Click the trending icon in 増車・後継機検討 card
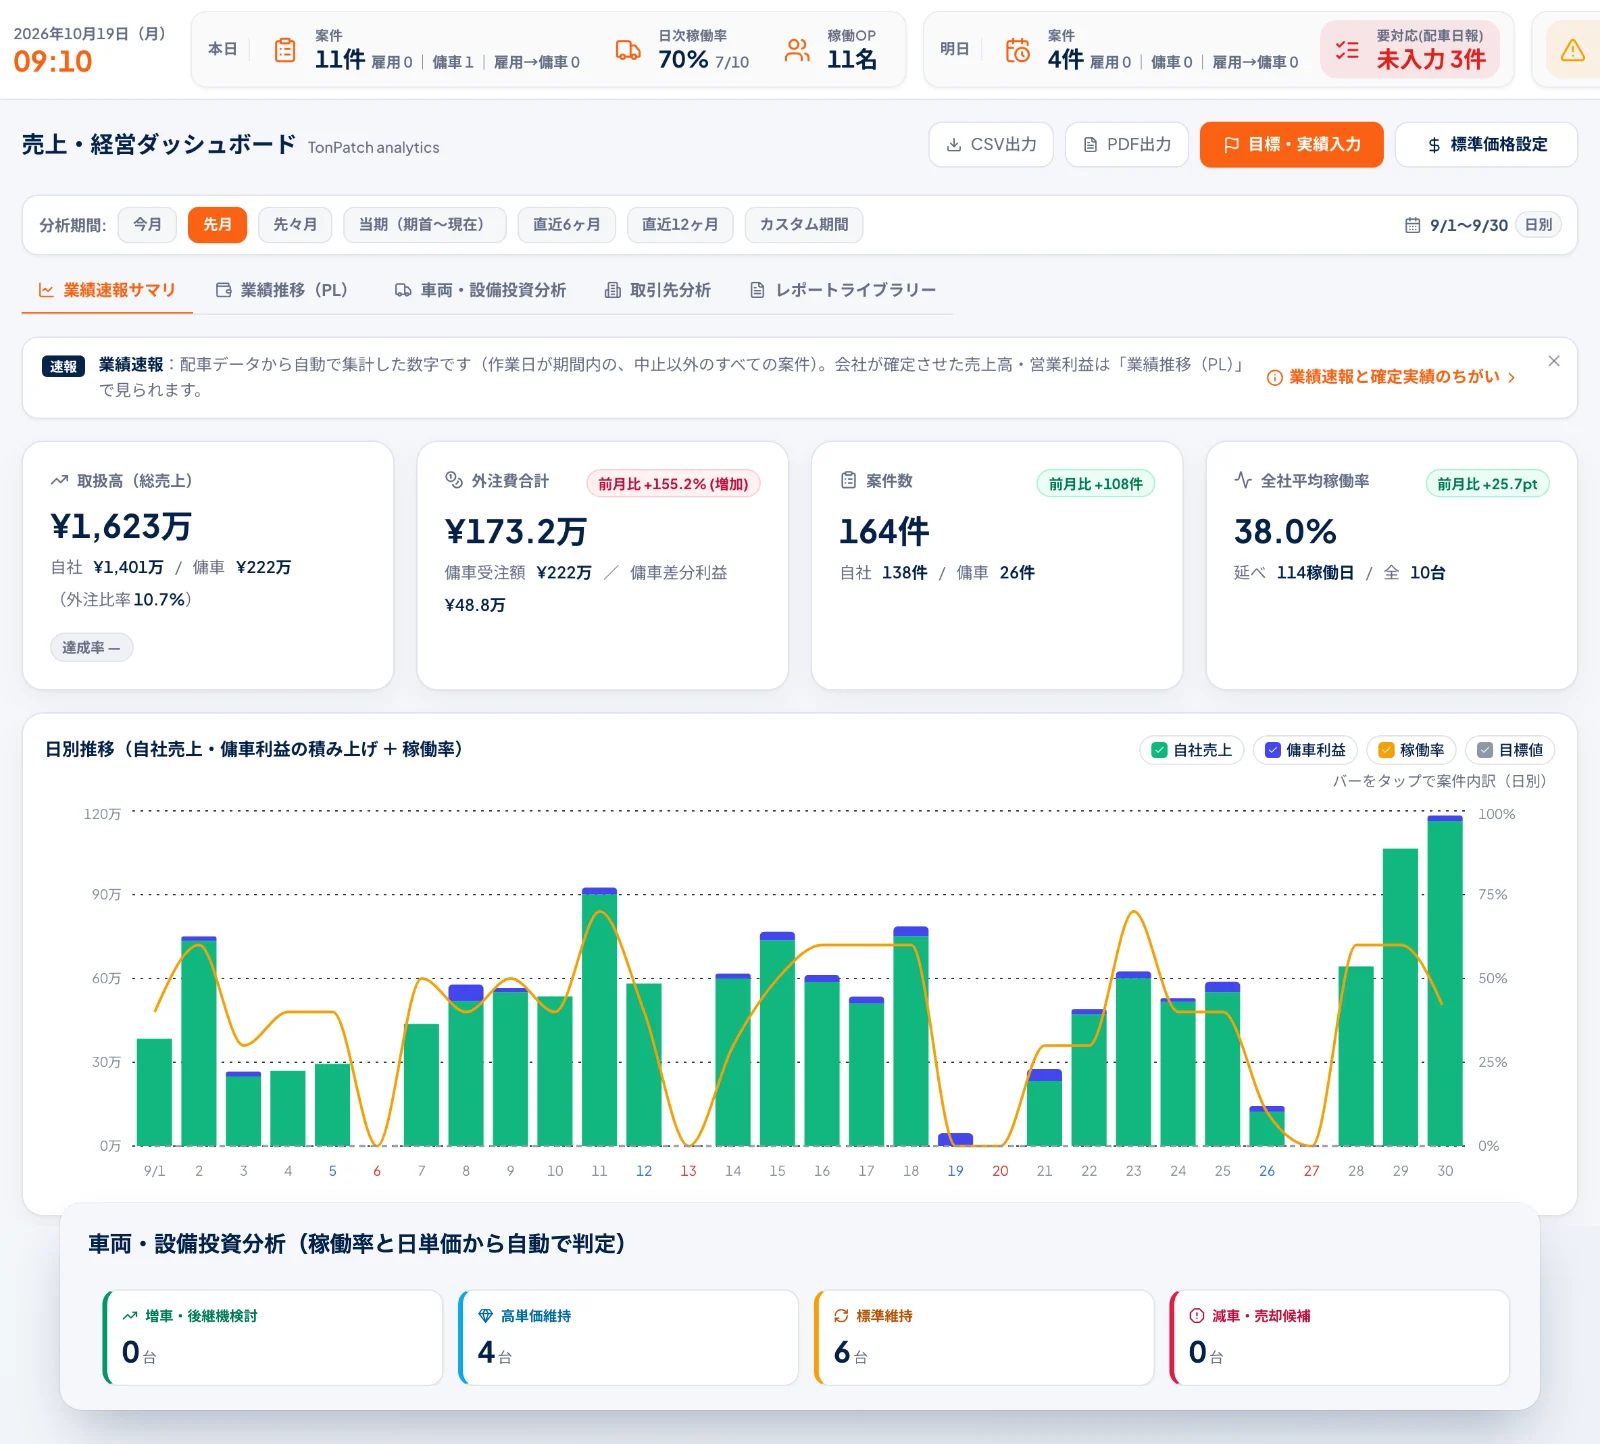 tap(130, 1316)
